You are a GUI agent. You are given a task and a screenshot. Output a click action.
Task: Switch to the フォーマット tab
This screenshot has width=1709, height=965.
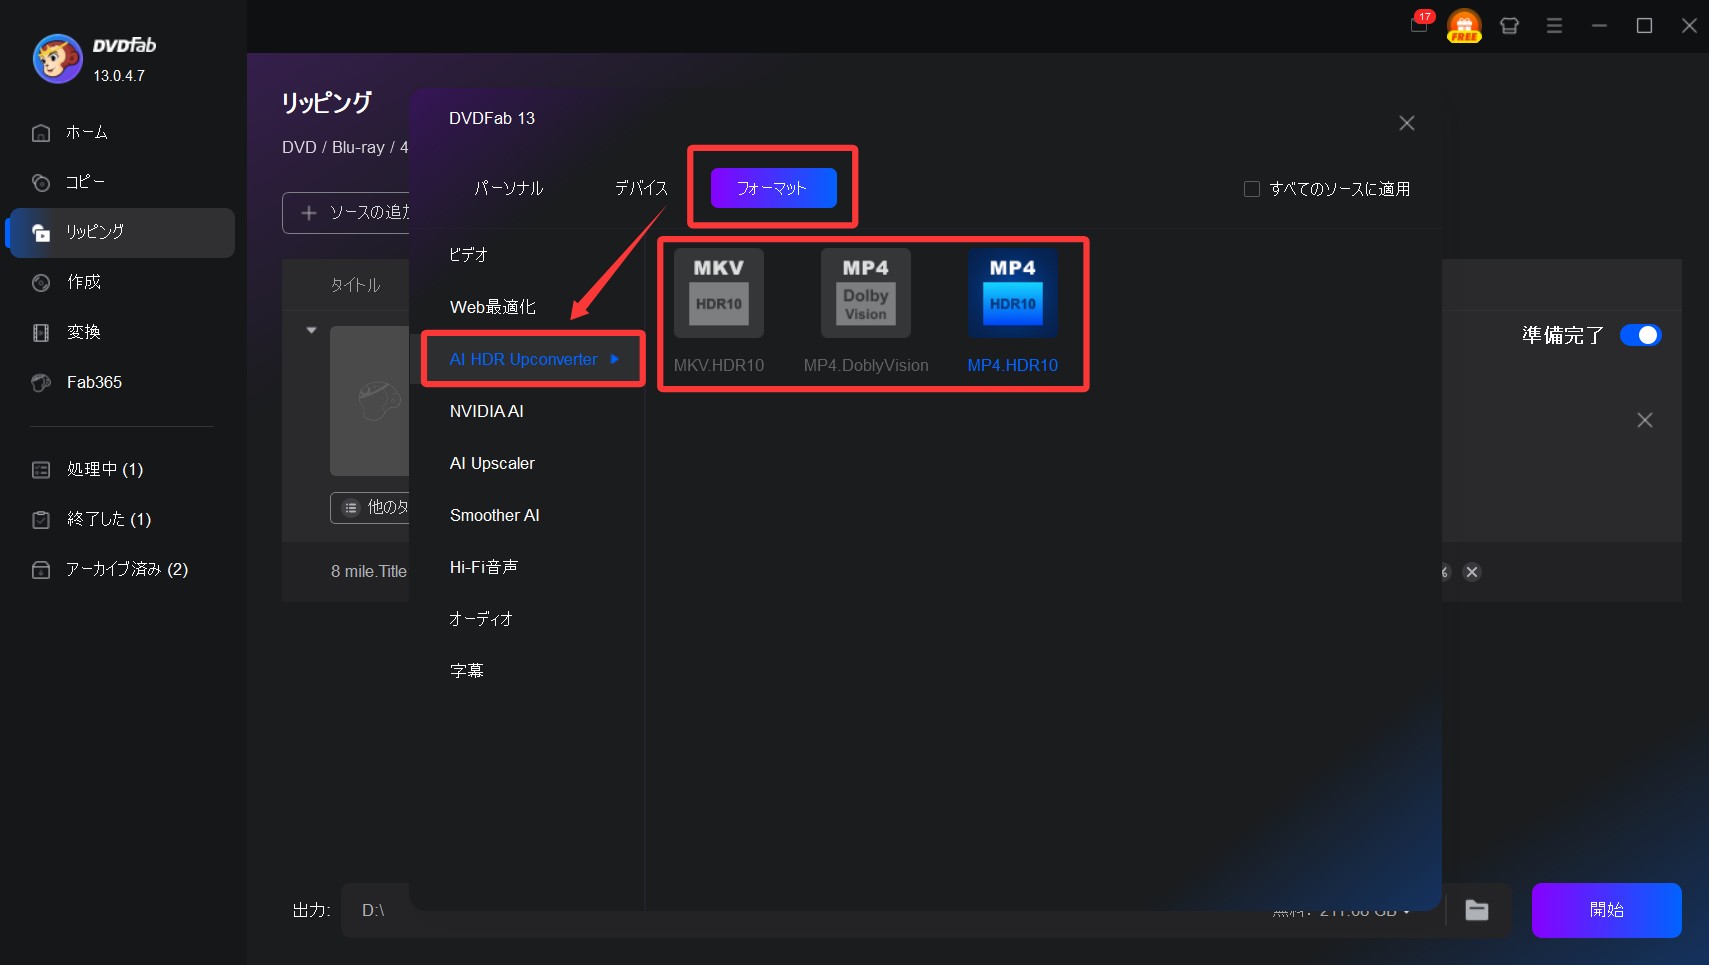click(773, 188)
